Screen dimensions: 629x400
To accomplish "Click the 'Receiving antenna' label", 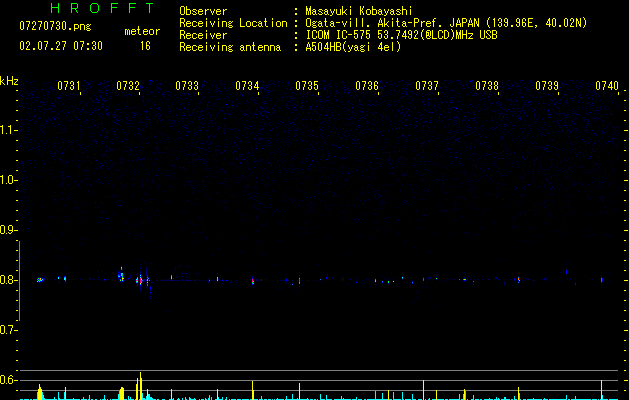I will [x=230, y=47].
